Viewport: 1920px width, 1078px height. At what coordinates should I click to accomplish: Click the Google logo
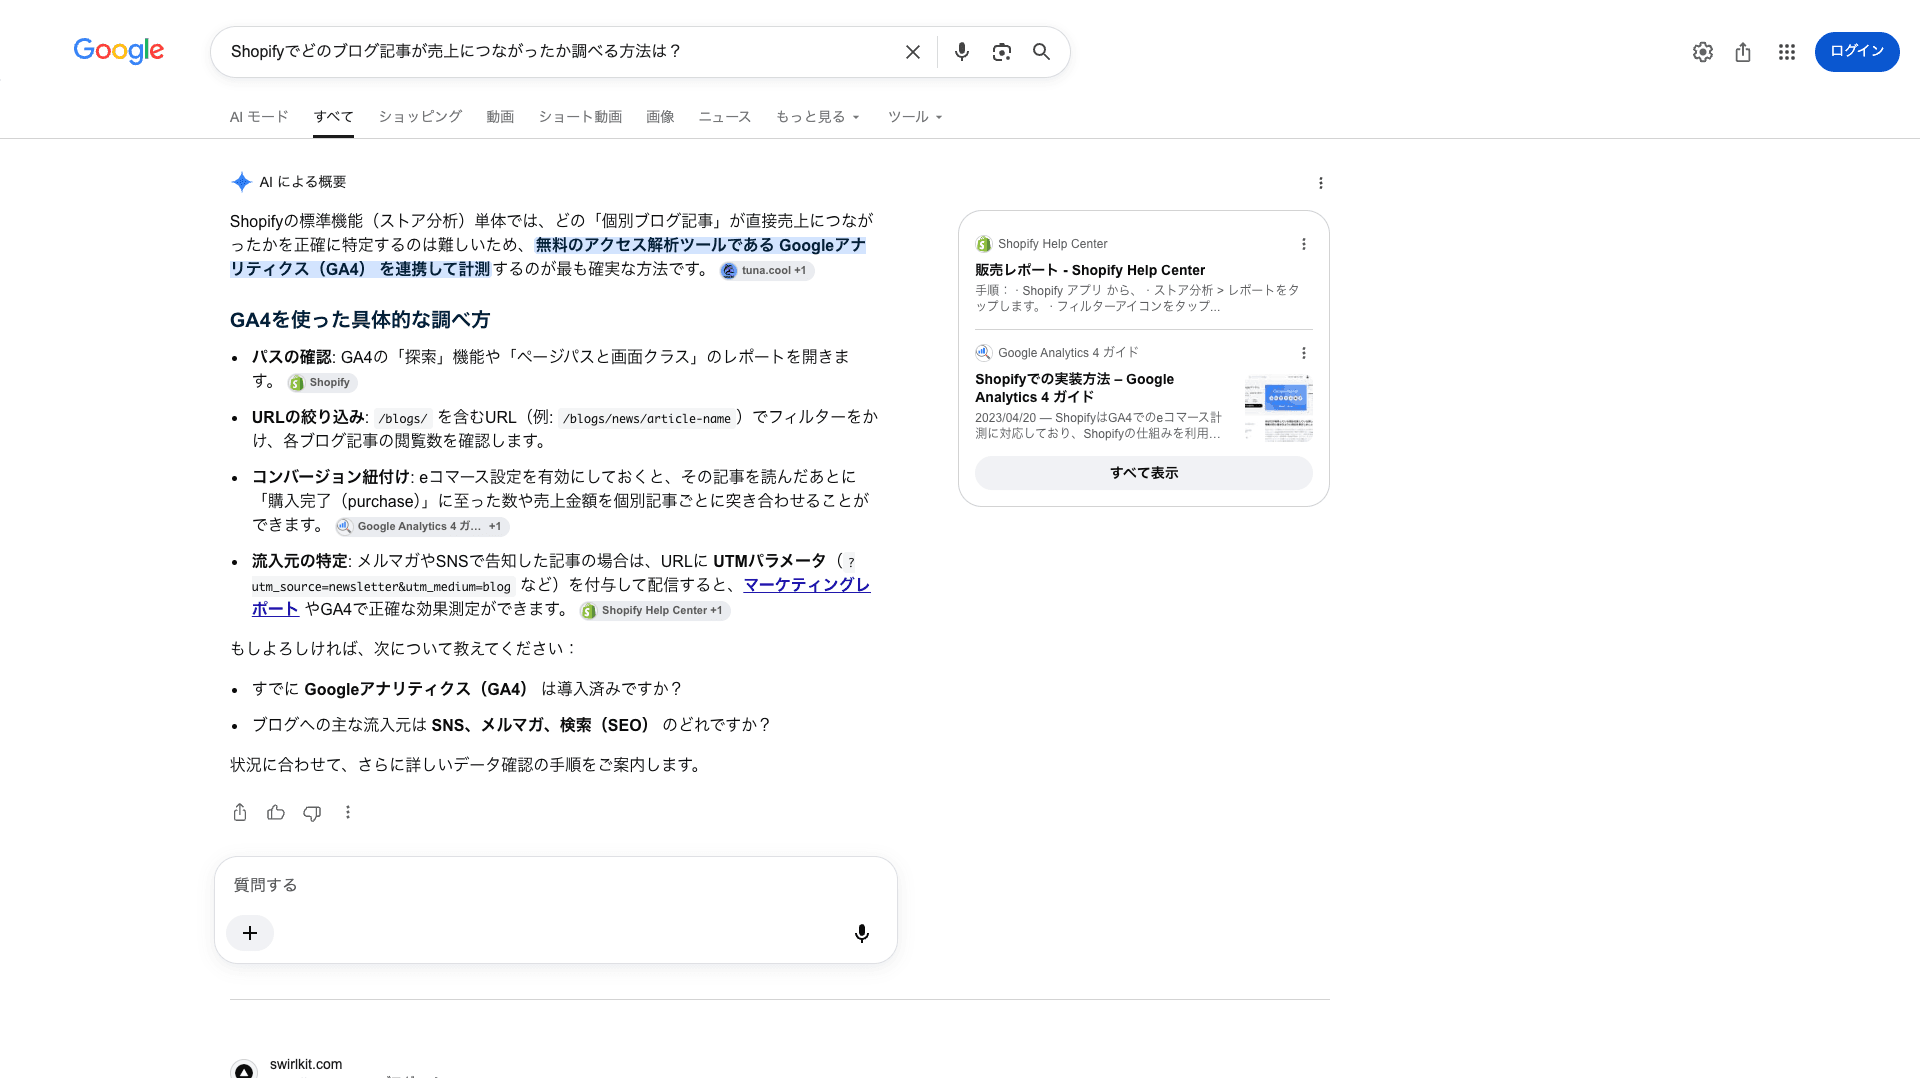click(118, 51)
